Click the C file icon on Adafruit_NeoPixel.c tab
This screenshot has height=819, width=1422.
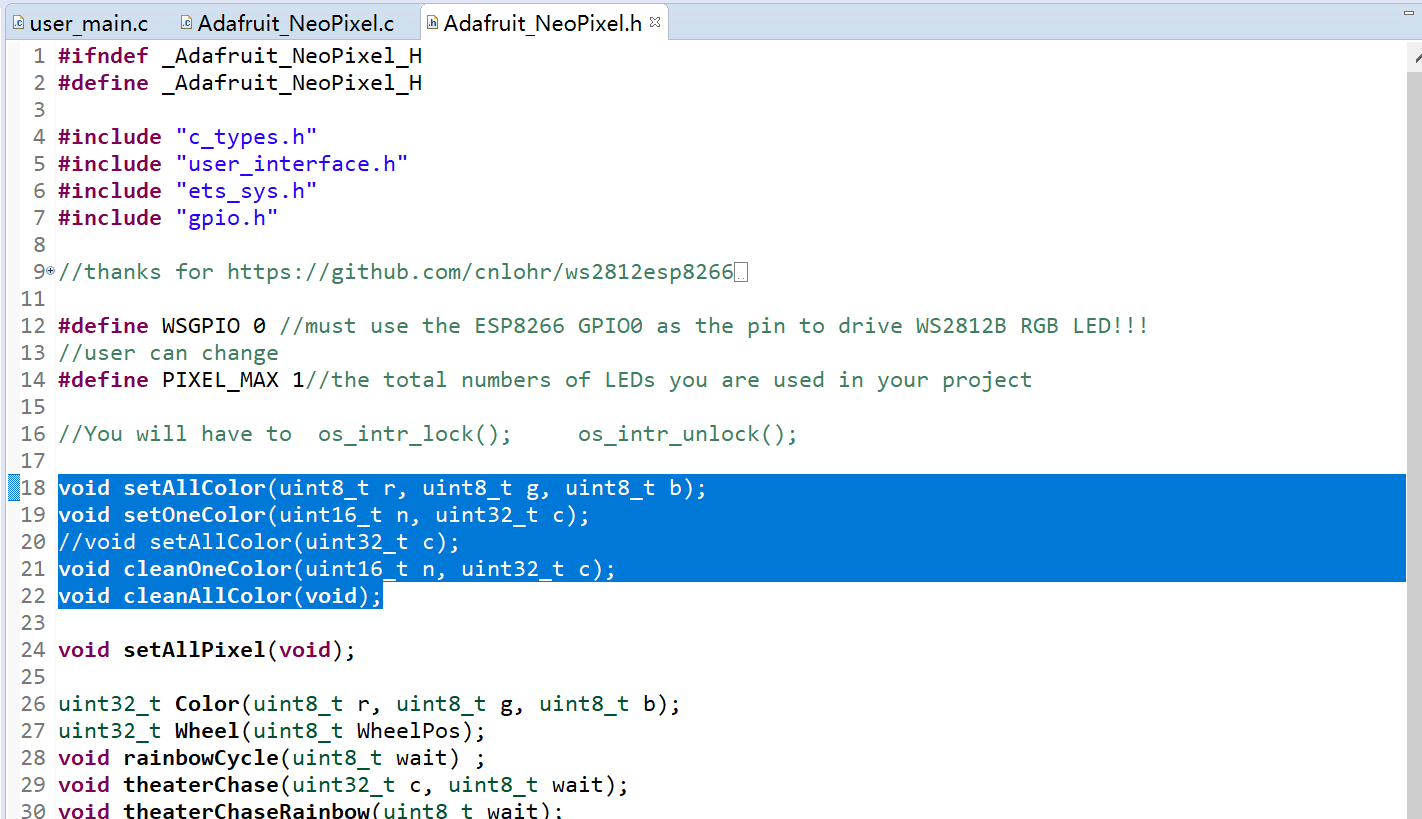point(187,22)
